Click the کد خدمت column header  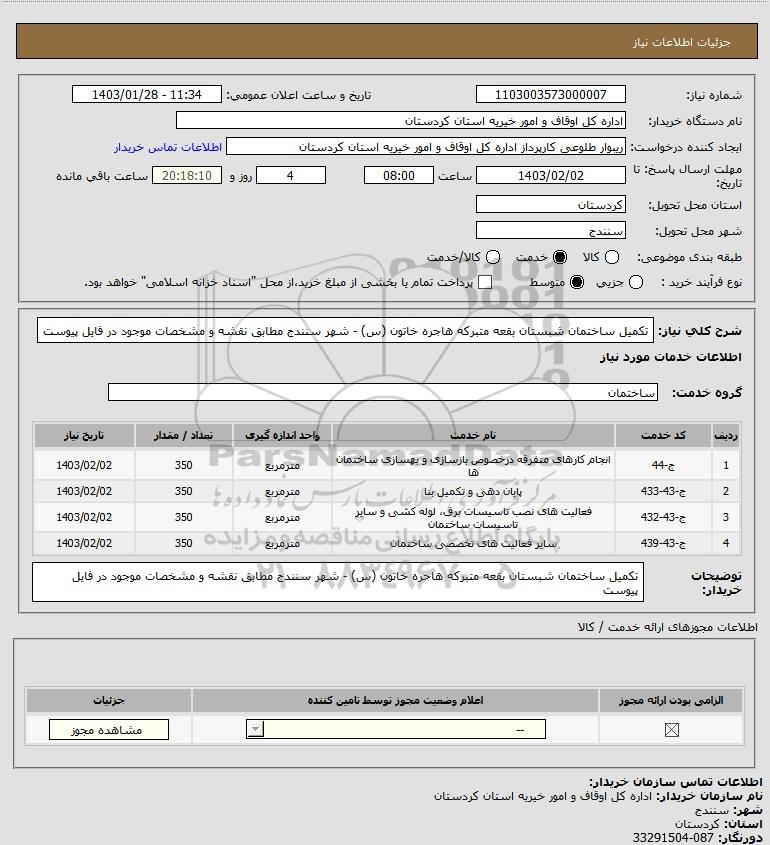tap(663, 435)
